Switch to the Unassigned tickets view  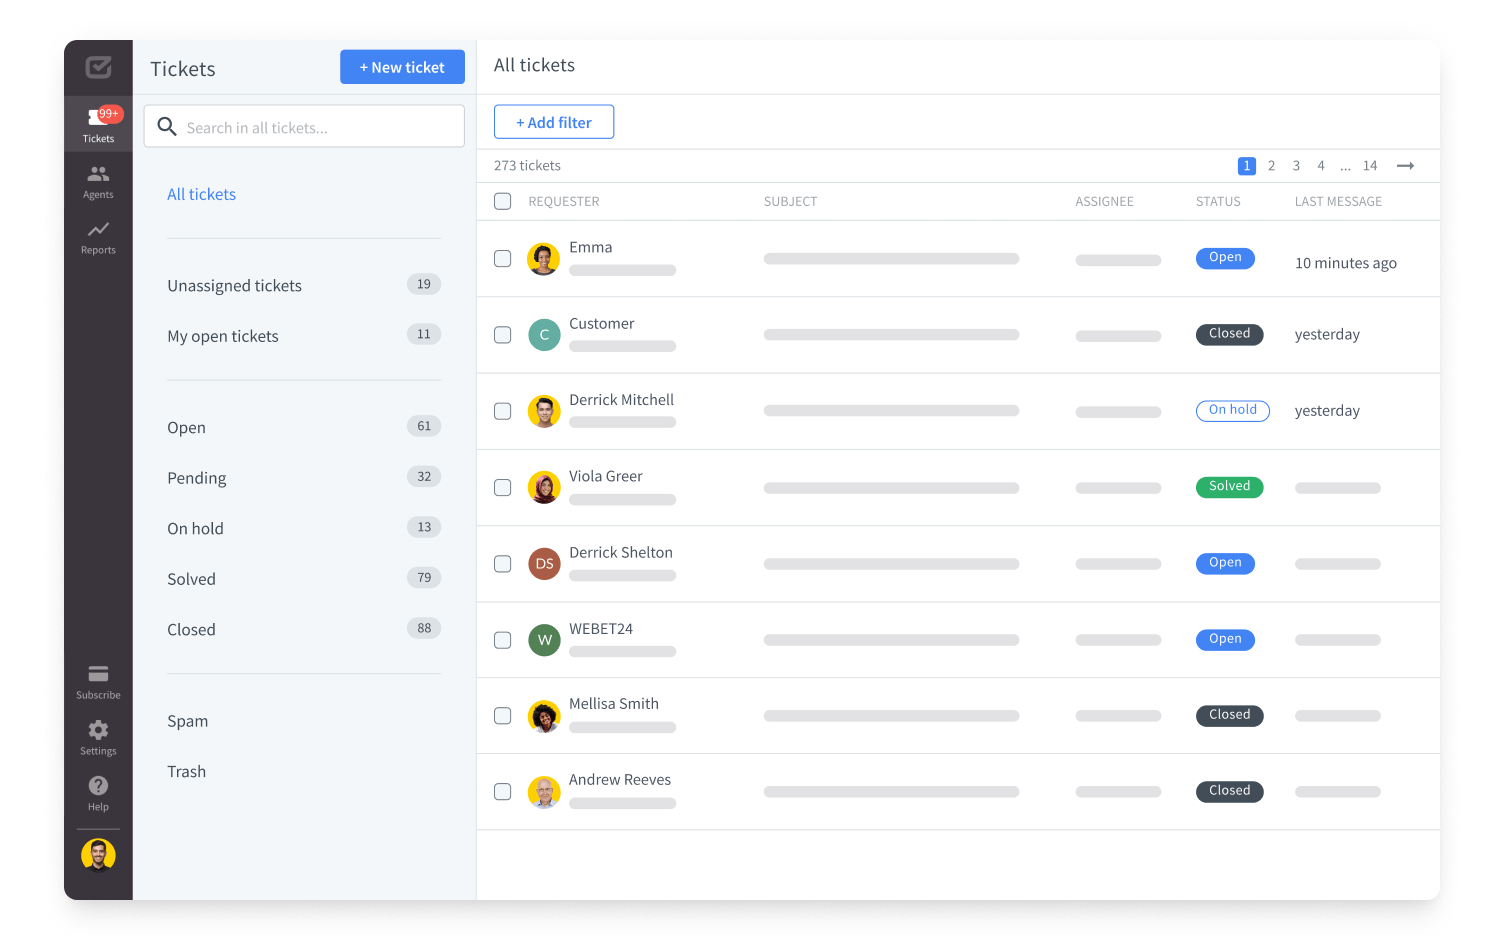pyautogui.click(x=234, y=285)
